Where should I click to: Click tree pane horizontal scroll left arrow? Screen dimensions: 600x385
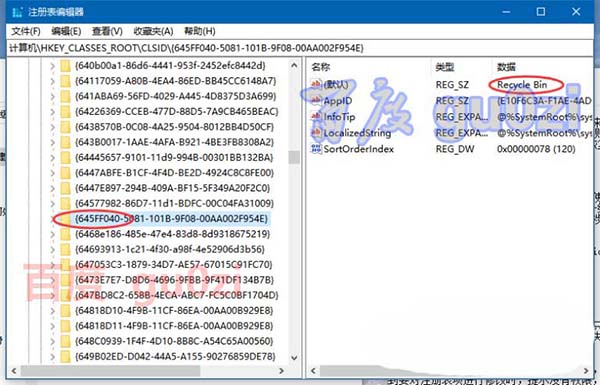[x=14, y=371]
